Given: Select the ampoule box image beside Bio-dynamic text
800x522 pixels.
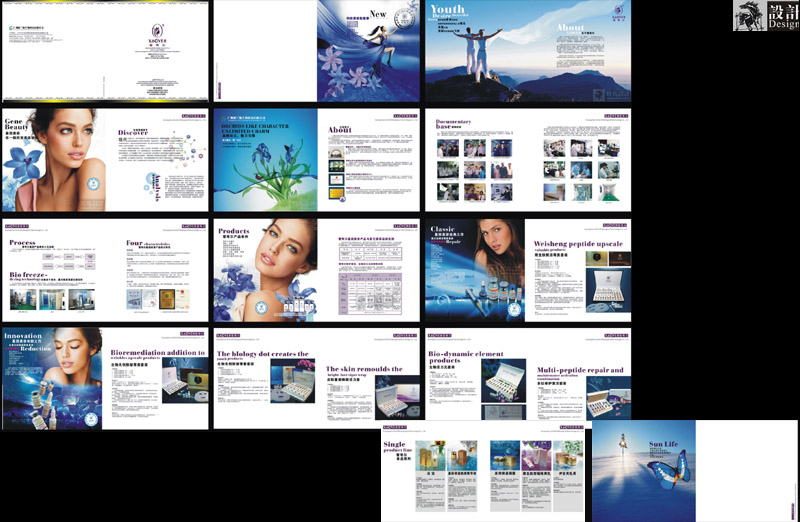Looking at the screenshot, I should (504, 381).
